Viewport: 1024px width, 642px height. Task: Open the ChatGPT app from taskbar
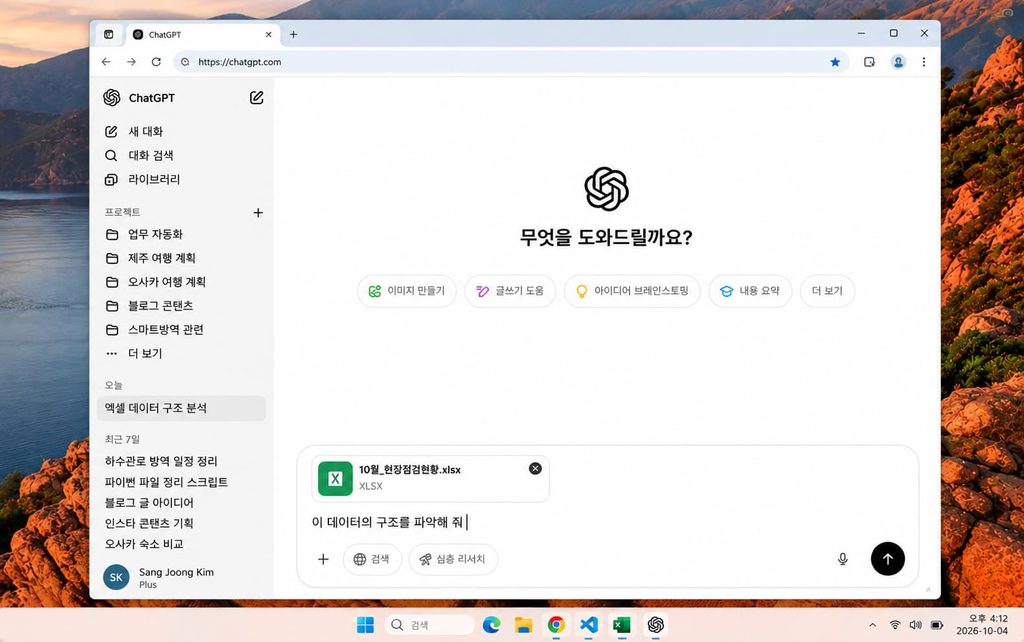(x=656, y=625)
